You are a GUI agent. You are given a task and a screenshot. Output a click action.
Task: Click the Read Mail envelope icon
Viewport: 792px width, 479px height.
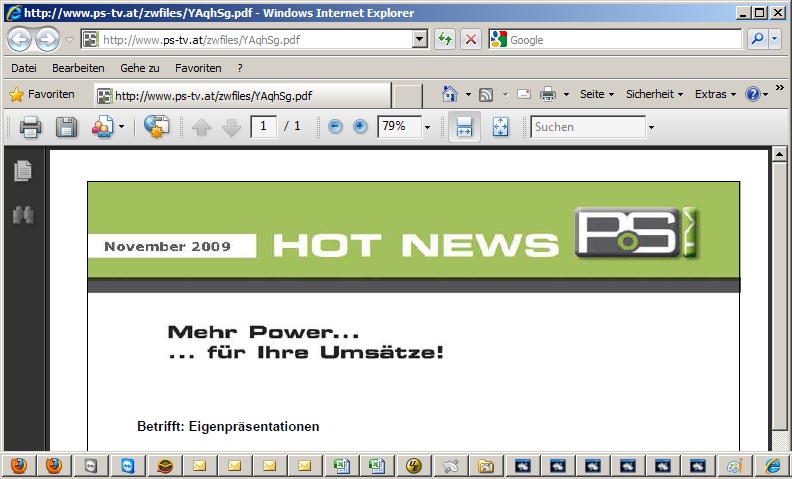(524, 94)
